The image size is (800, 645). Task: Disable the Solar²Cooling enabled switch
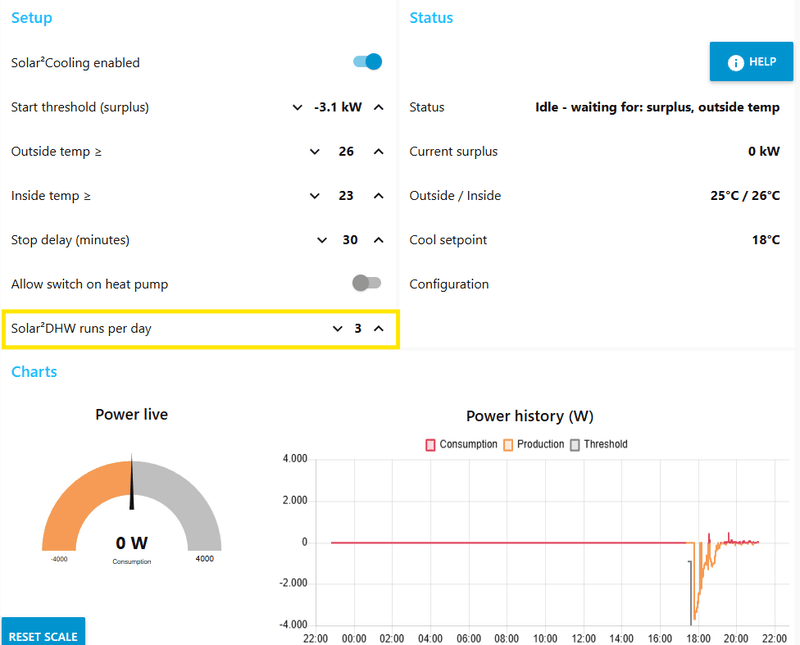tap(367, 62)
